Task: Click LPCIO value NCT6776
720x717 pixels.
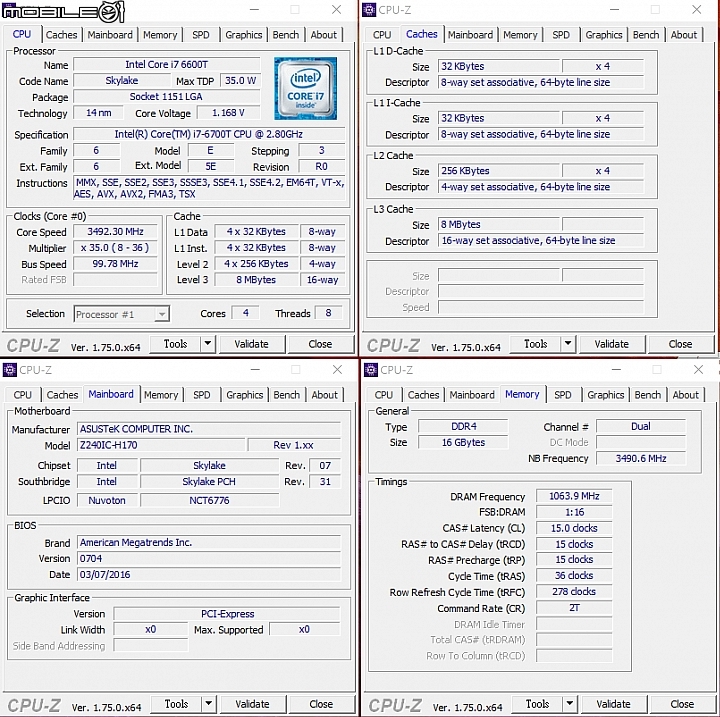Action: [x=209, y=500]
